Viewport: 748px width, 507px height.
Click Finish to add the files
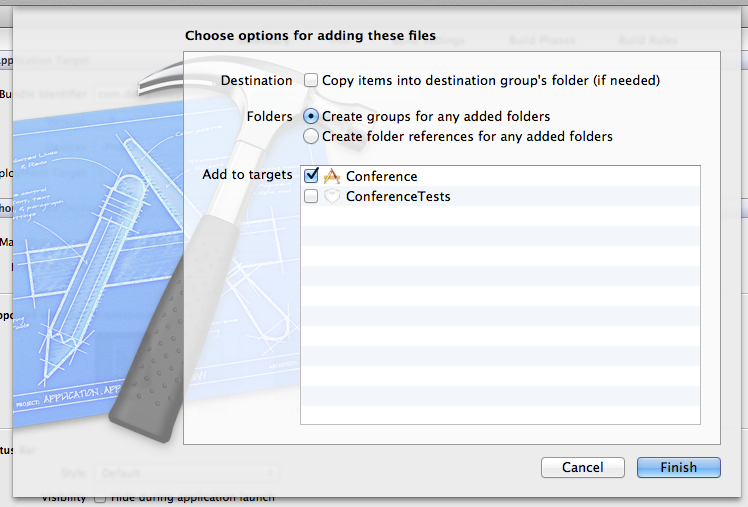coord(678,467)
